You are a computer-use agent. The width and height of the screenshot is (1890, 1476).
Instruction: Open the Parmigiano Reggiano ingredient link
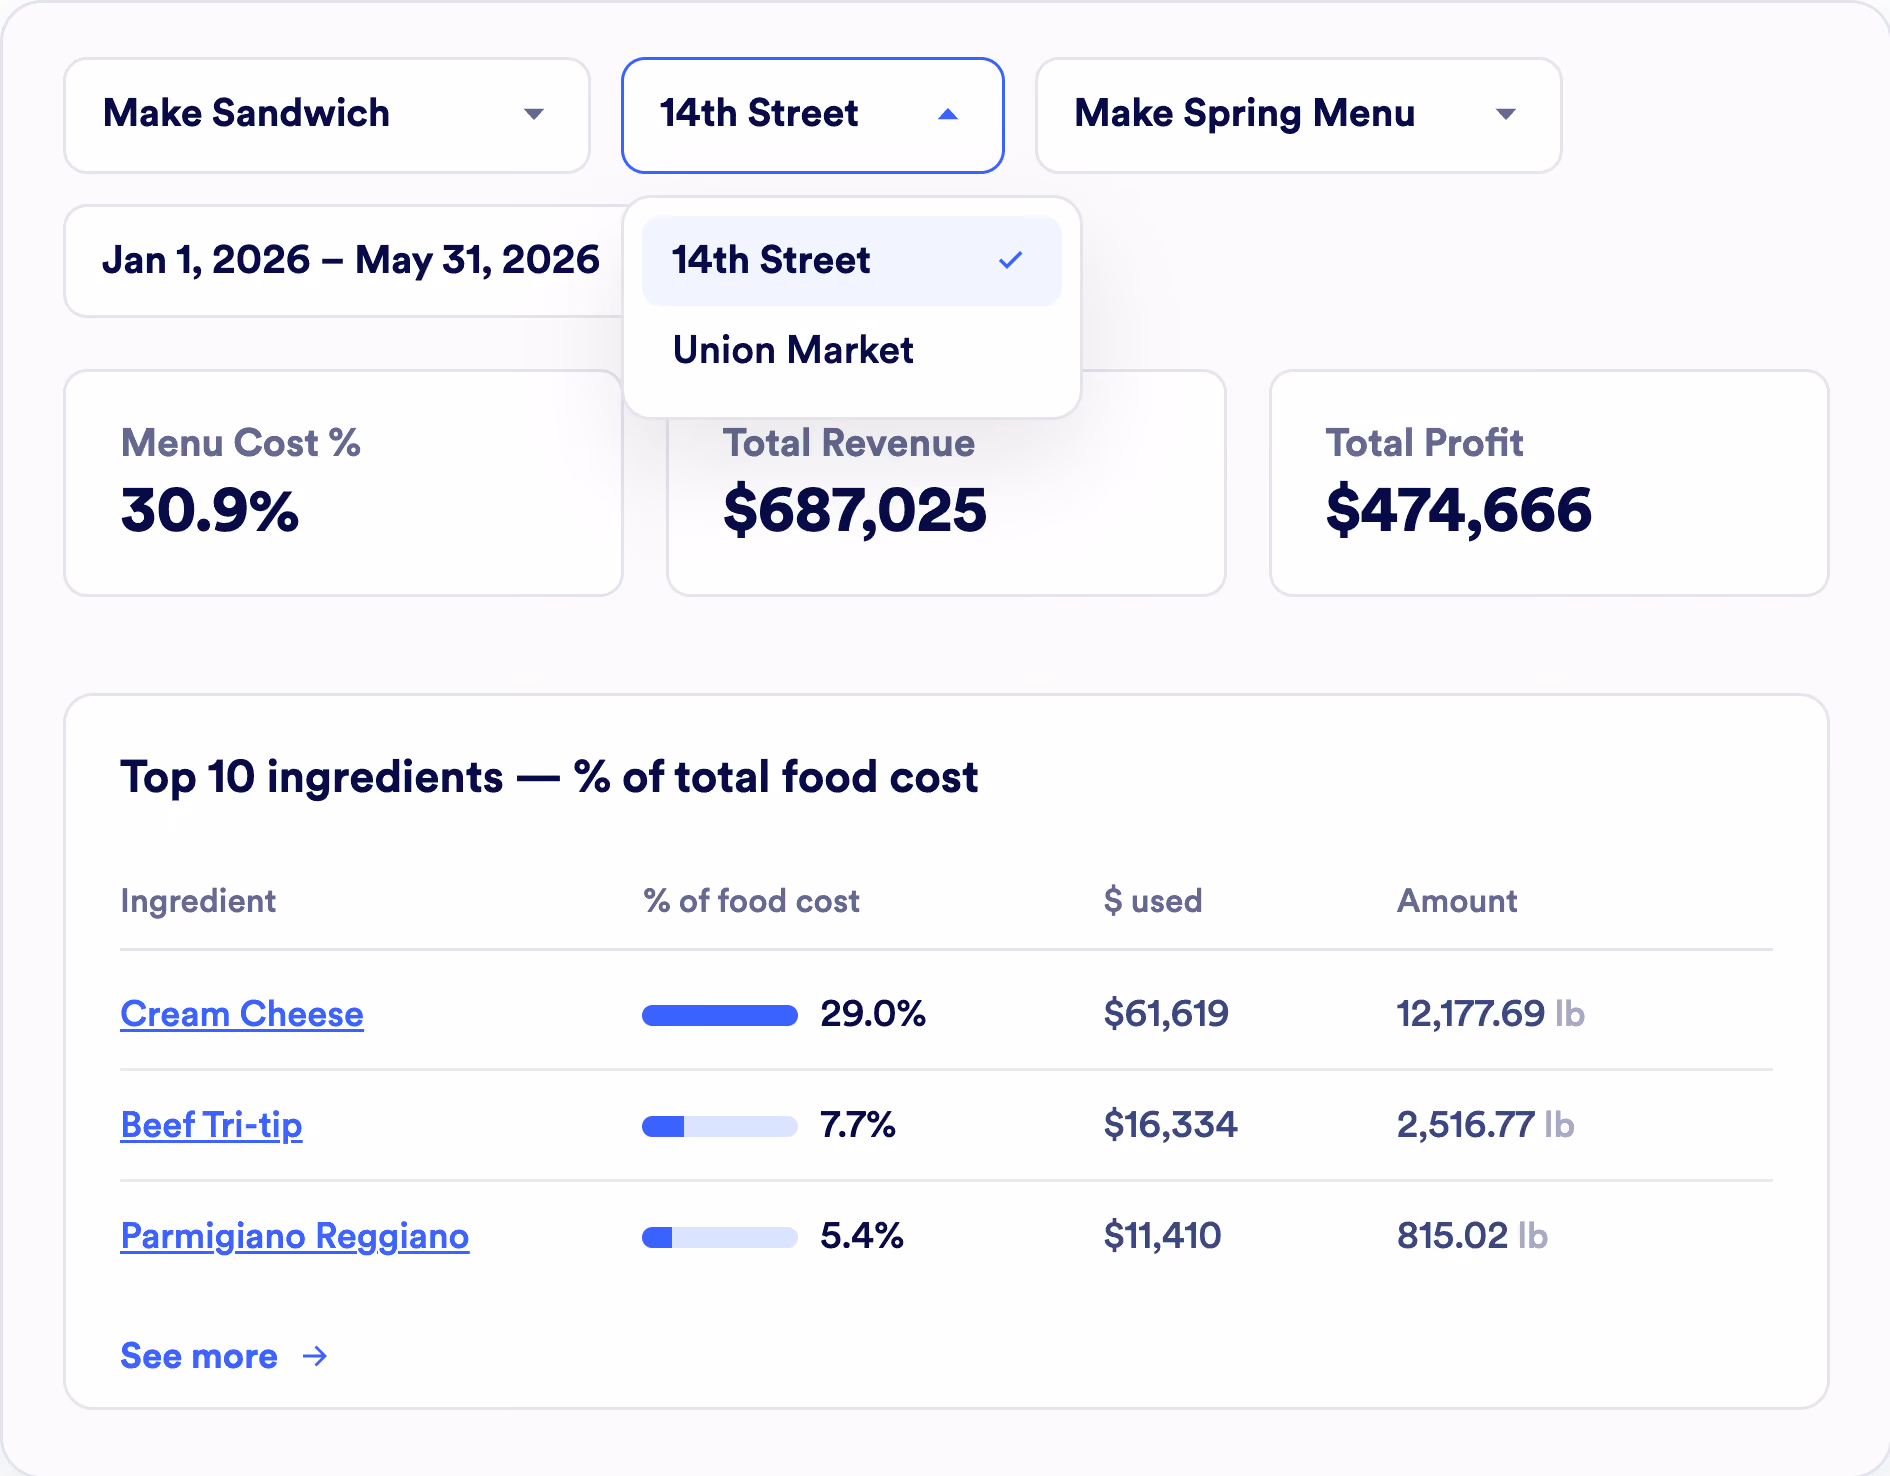tap(294, 1236)
